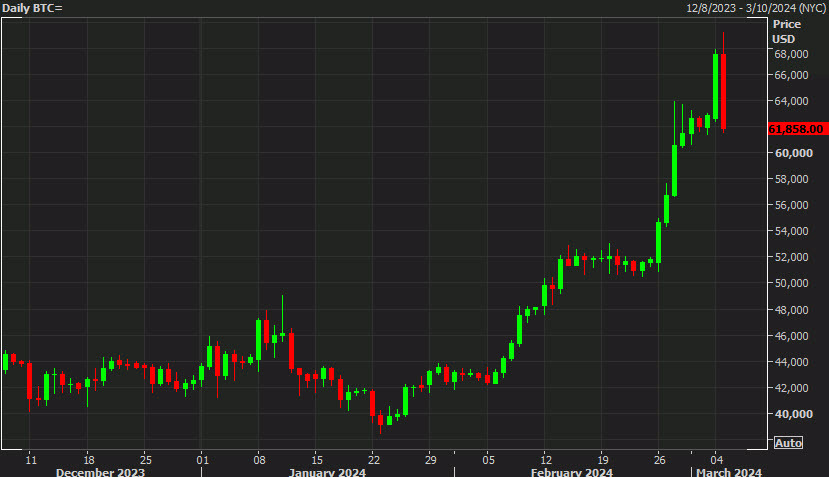The width and height of the screenshot is (829, 477).
Task: Click the 50,000 price axis label
Action: tap(791, 283)
